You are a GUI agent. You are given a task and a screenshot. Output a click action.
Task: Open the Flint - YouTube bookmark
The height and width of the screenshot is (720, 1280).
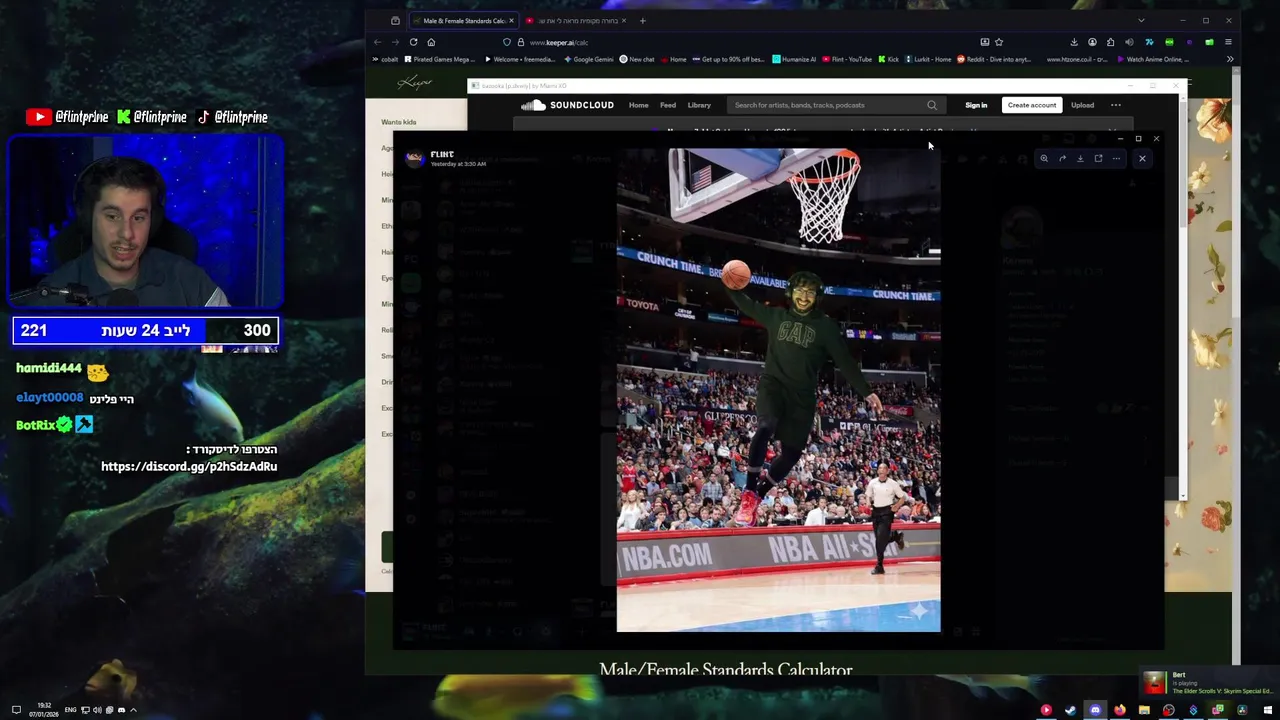tap(847, 59)
